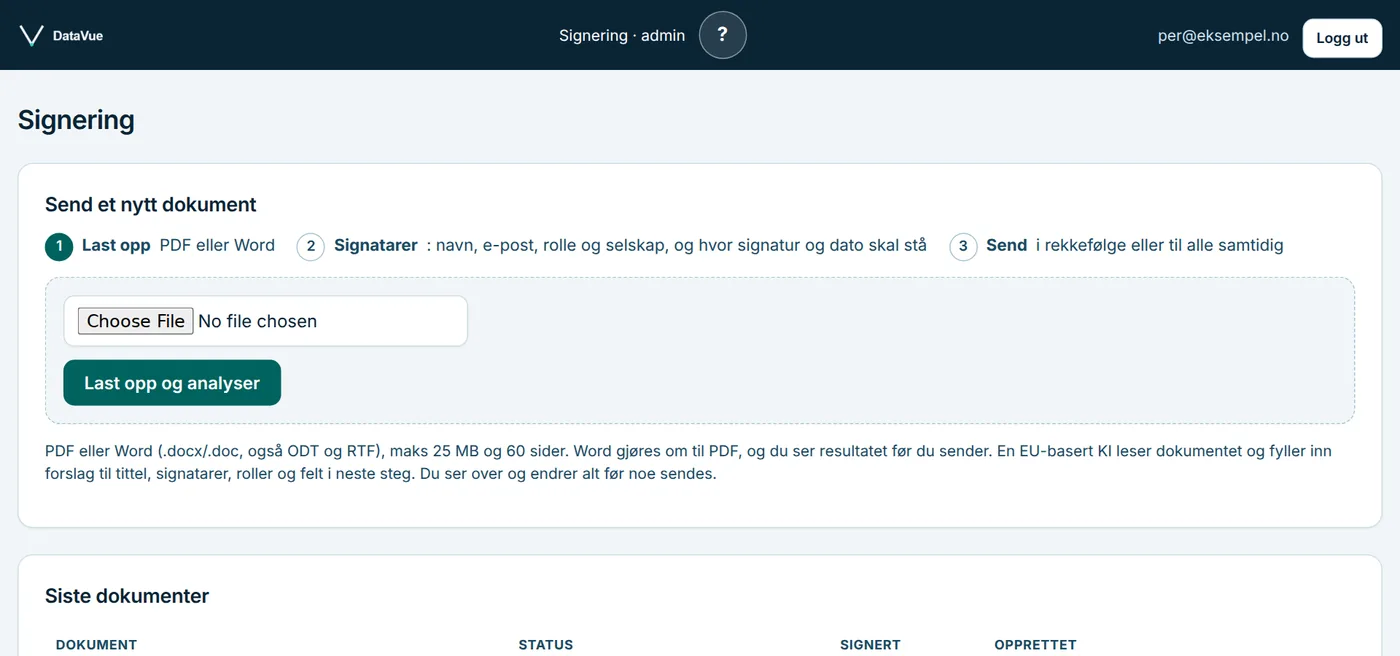Click Last opp og analyser button
Image resolution: width=1400 pixels, height=656 pixels.
(172, 383)
